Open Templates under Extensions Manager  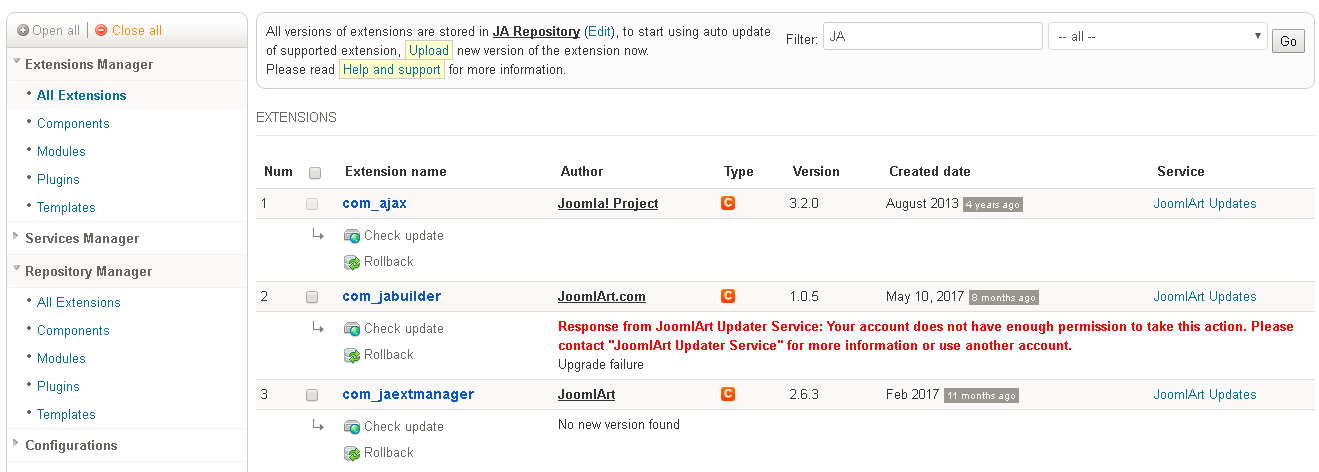click(66, 207)
